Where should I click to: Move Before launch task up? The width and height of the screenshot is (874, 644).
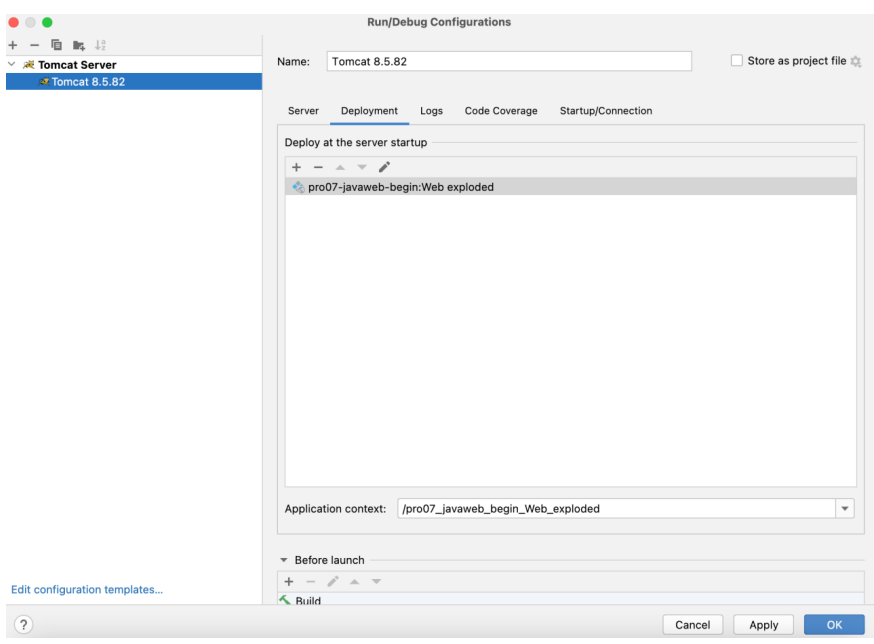pos(355,582)
